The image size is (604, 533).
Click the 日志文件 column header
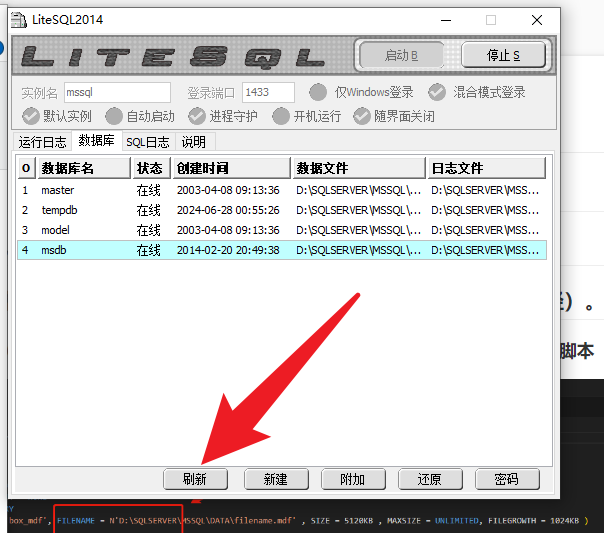click(x=487, y=168)
